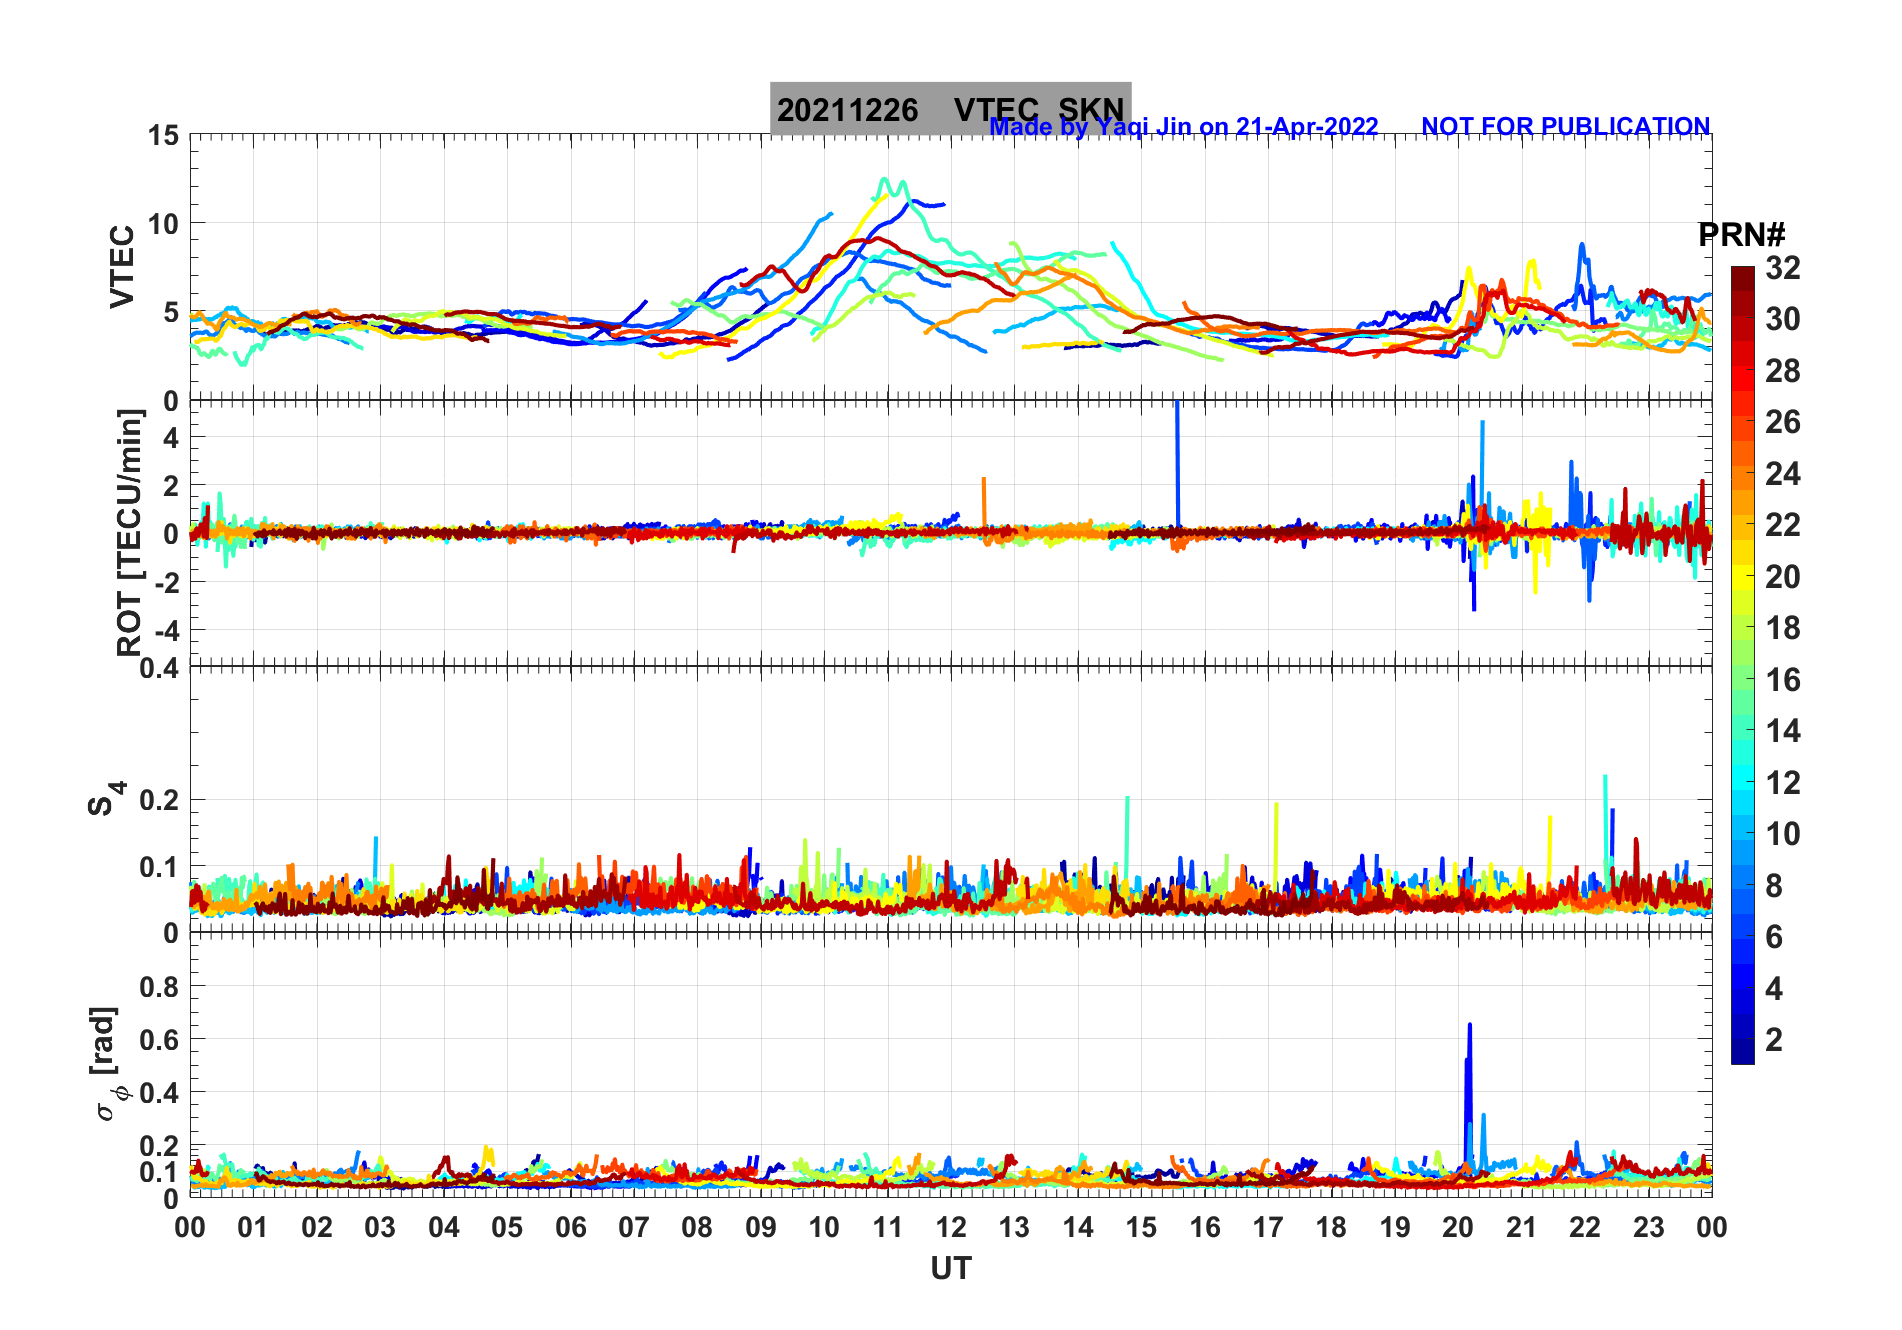Screen dimensions: 1902x1330
Task: Click the "6" label on the PRN colorbar
Action: 1774,937
